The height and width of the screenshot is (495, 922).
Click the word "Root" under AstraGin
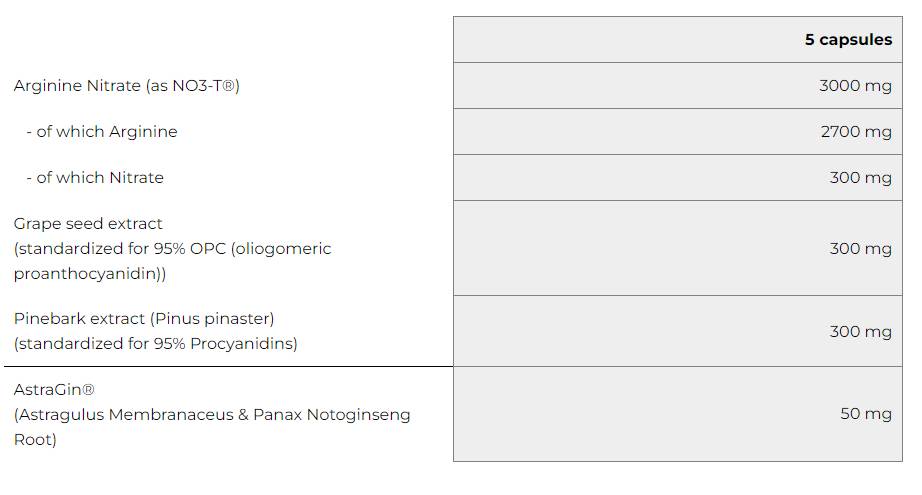34,440
